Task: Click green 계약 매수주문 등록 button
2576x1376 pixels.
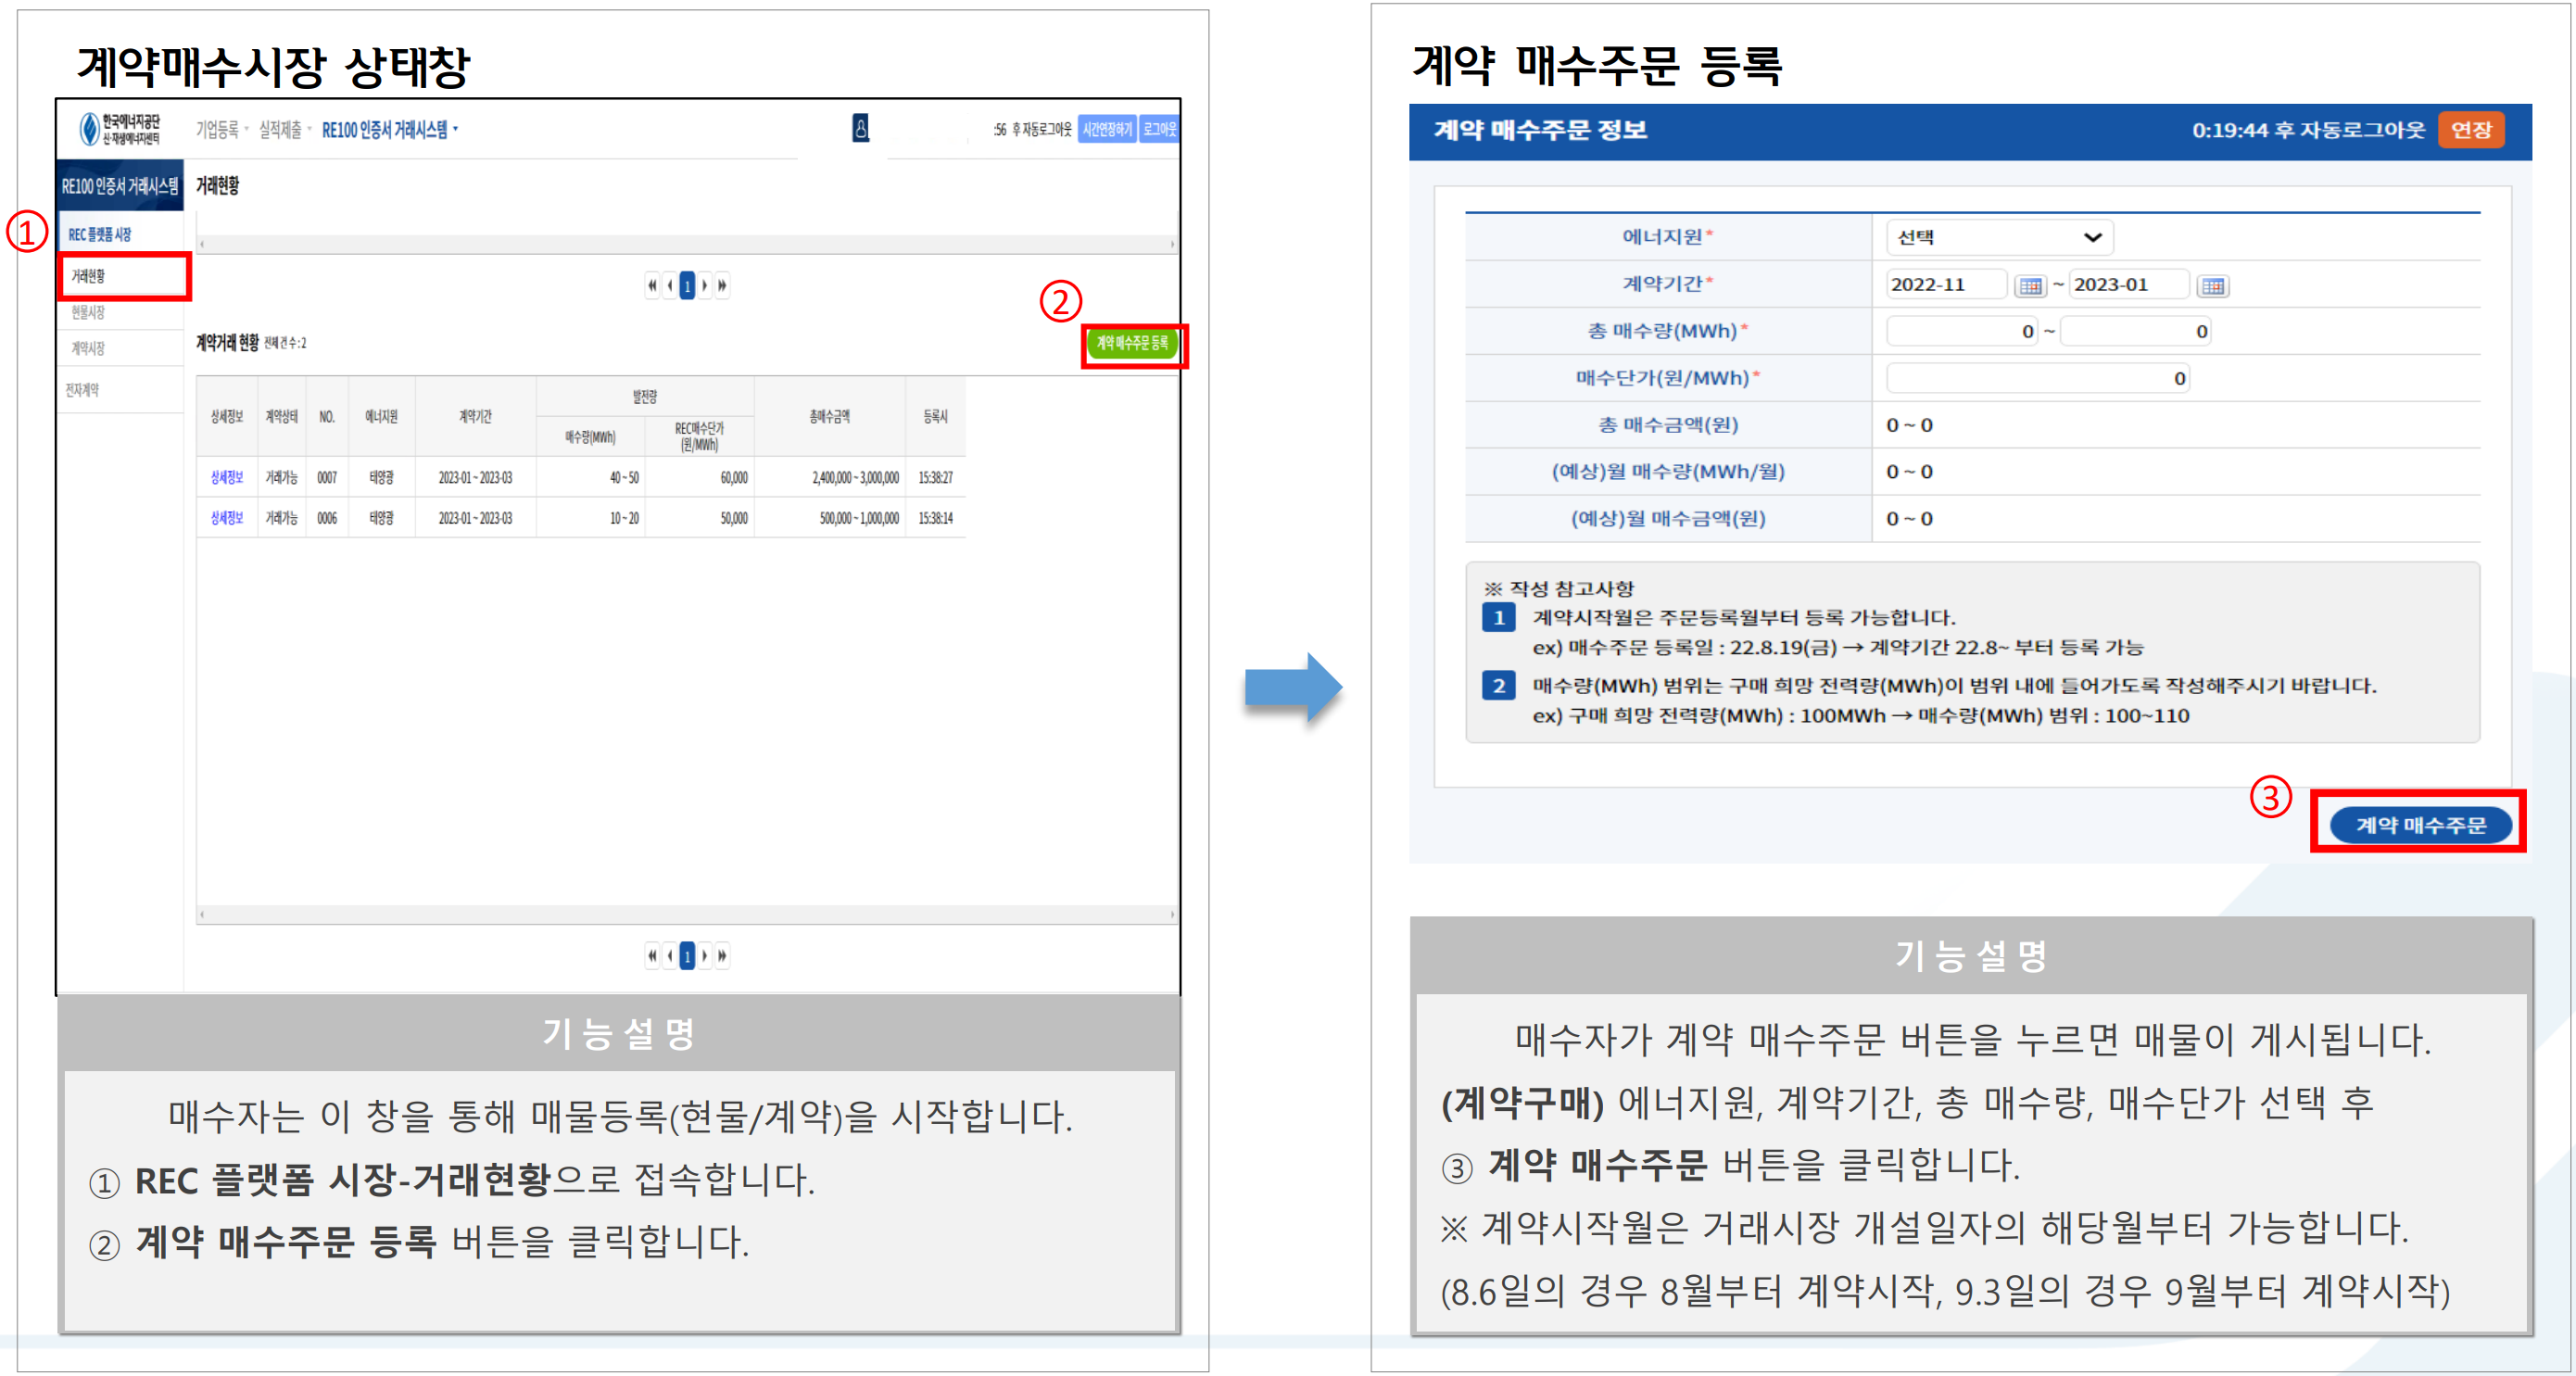Action: [1132, 344]
